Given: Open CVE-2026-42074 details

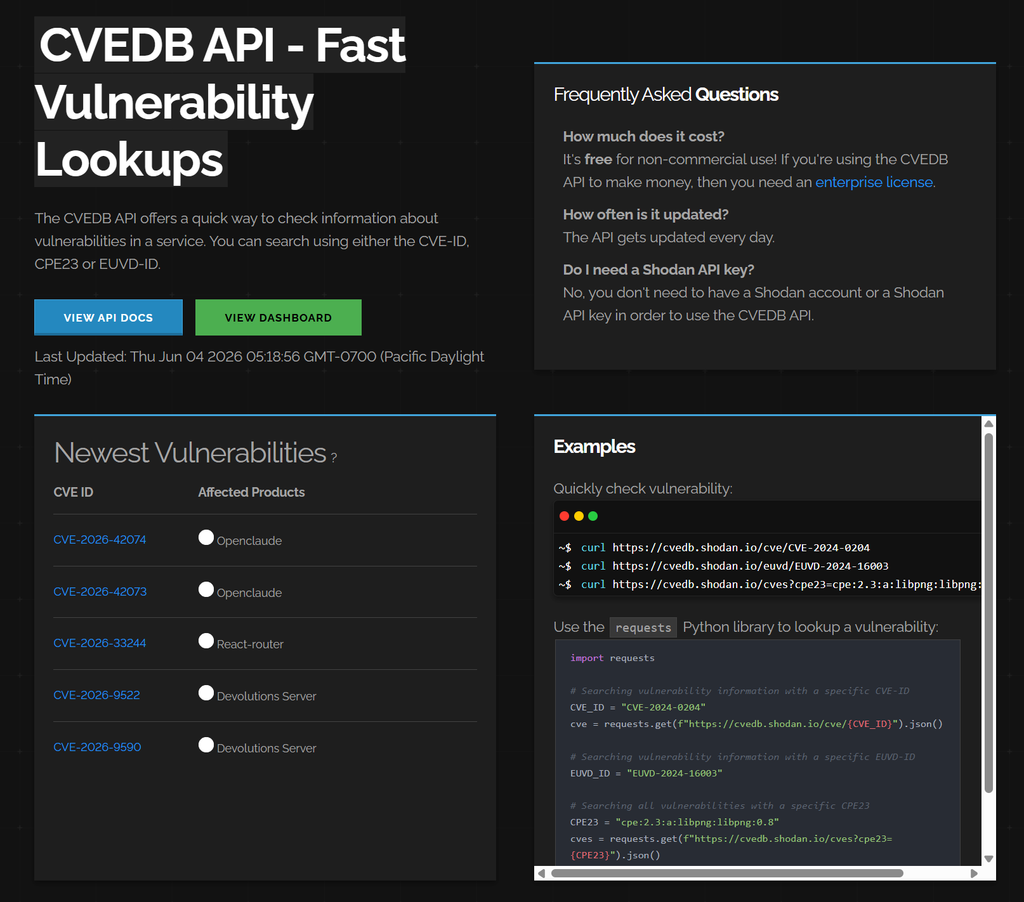Looking at the screenshot, I should coord(100,540).
